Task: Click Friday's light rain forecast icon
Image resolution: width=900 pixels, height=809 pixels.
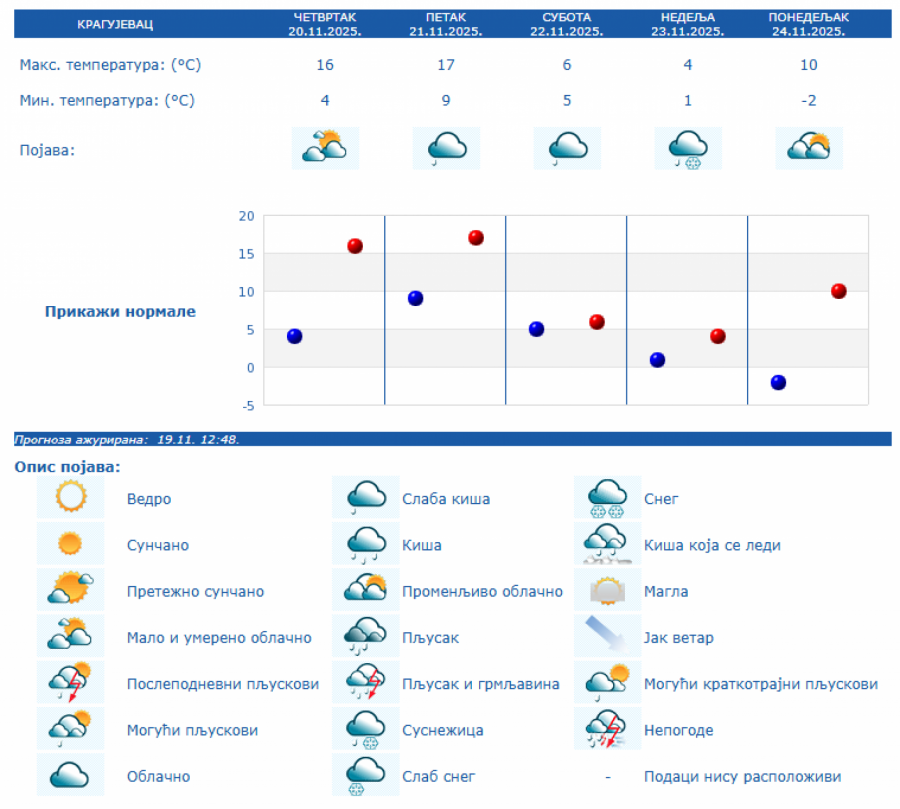Action: [446, 148]
